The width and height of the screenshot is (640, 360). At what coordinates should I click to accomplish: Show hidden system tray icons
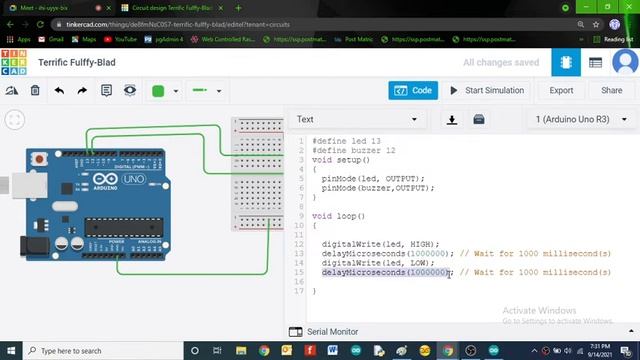tap(534, 351)
